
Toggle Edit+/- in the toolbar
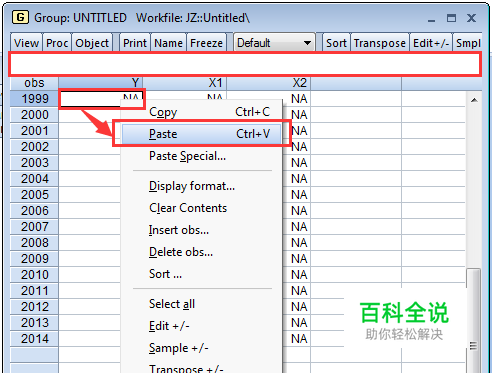coord(431,43)
